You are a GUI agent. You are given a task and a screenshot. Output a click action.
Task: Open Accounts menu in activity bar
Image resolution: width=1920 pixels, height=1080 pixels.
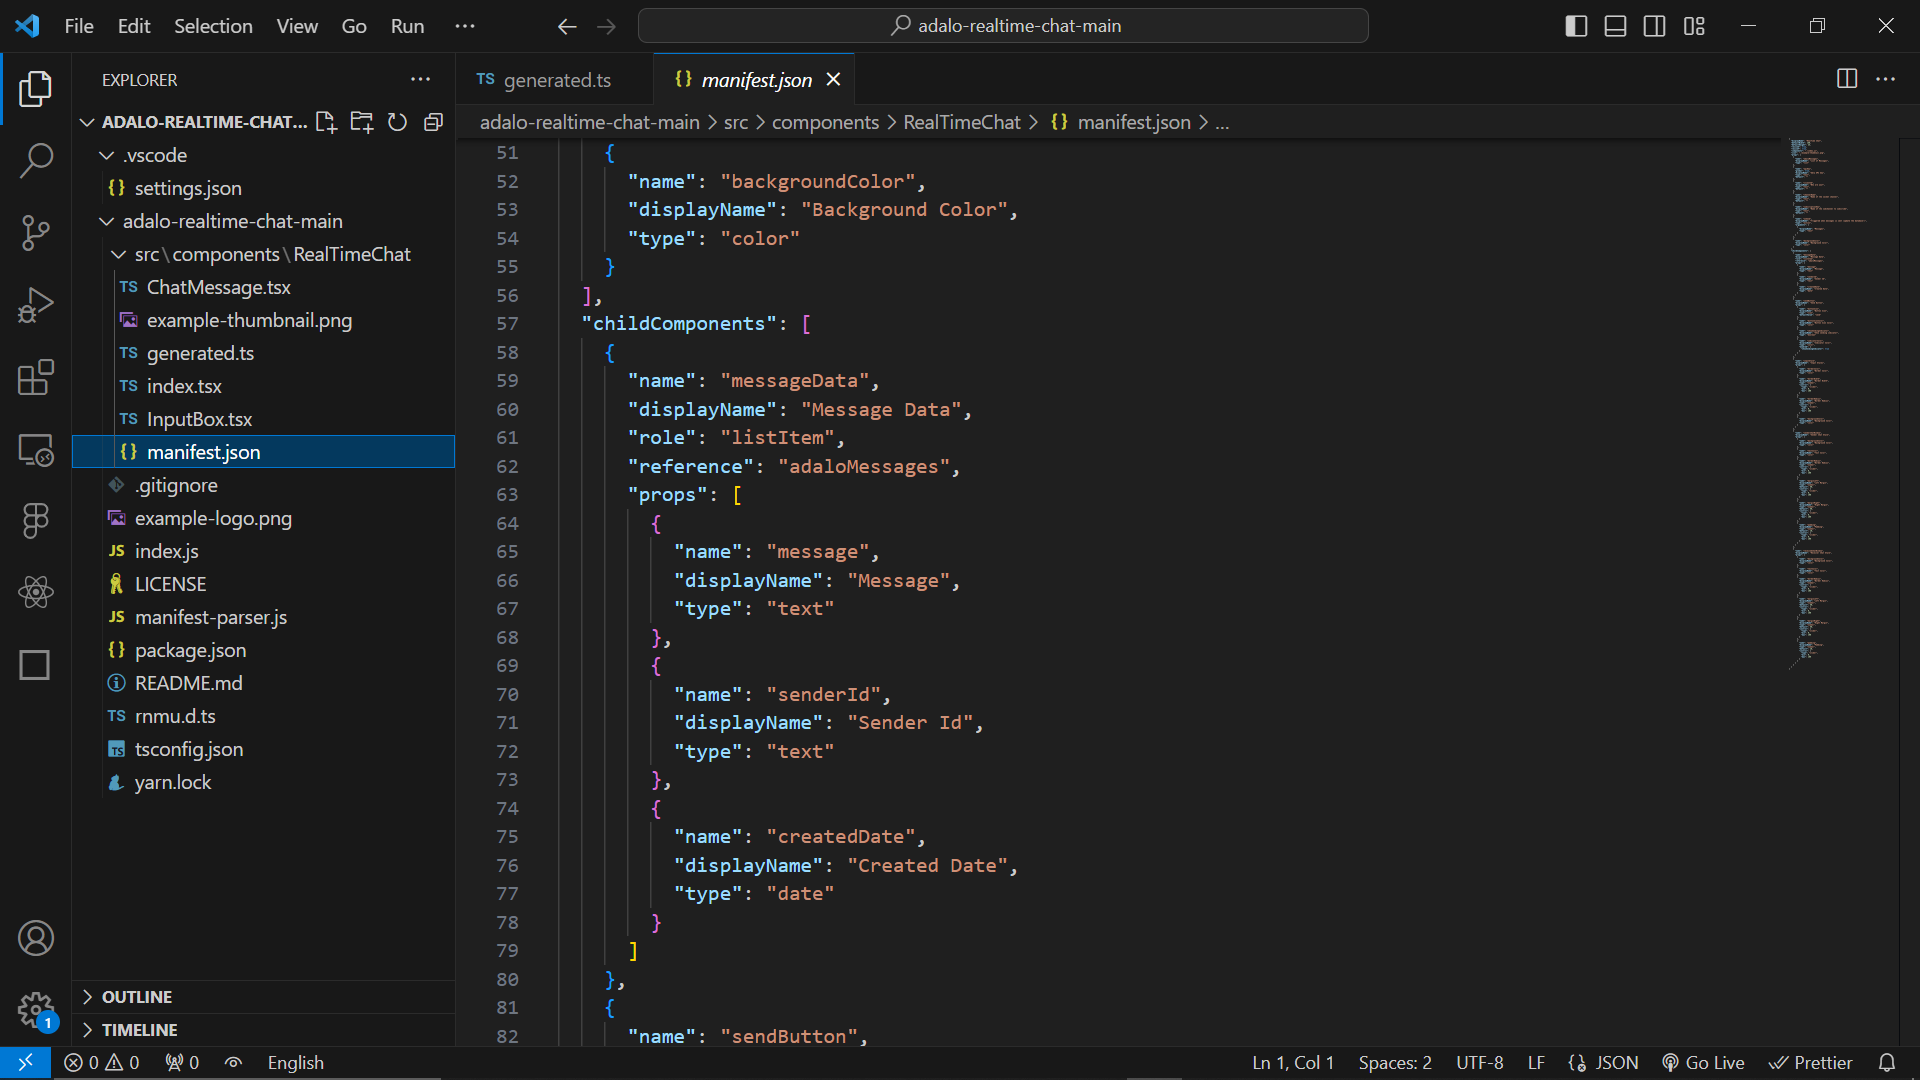click(36, 938)
